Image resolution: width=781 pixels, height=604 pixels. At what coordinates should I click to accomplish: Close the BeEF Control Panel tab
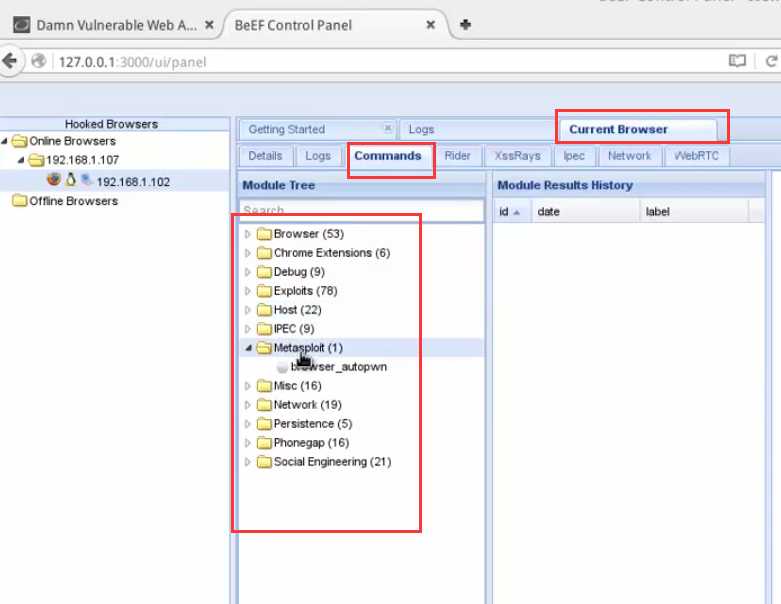(431, 24)
